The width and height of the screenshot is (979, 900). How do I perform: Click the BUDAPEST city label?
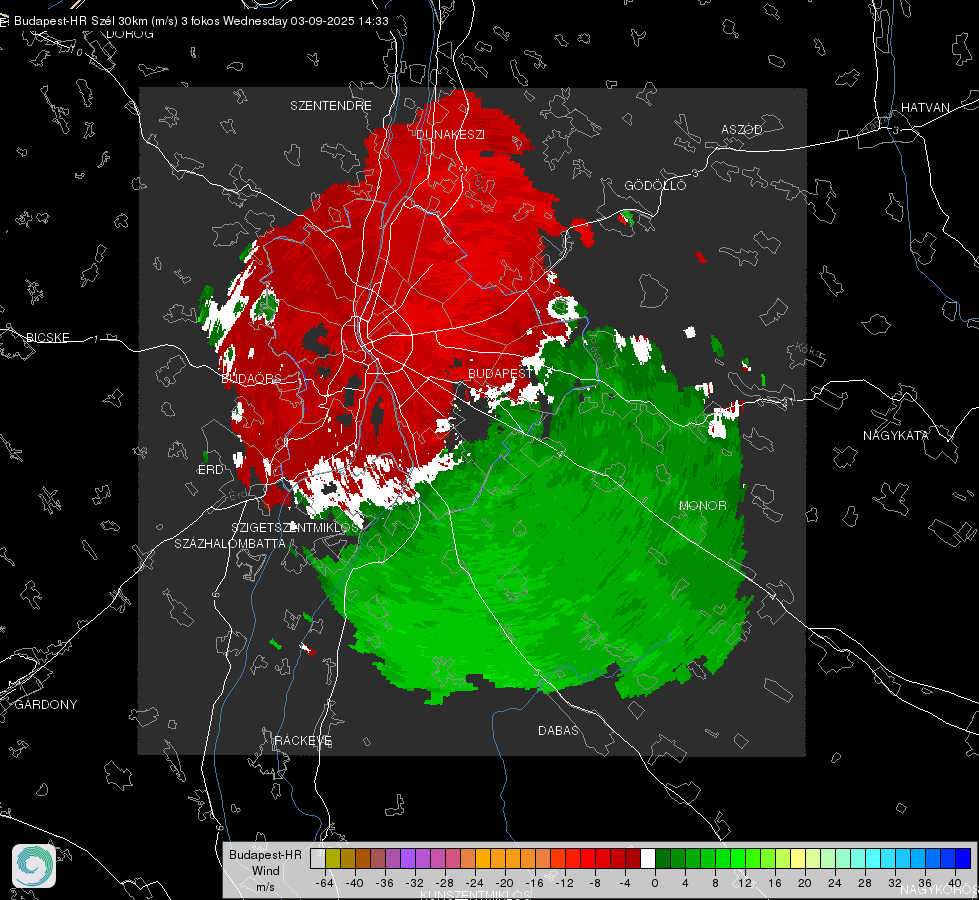499,373
